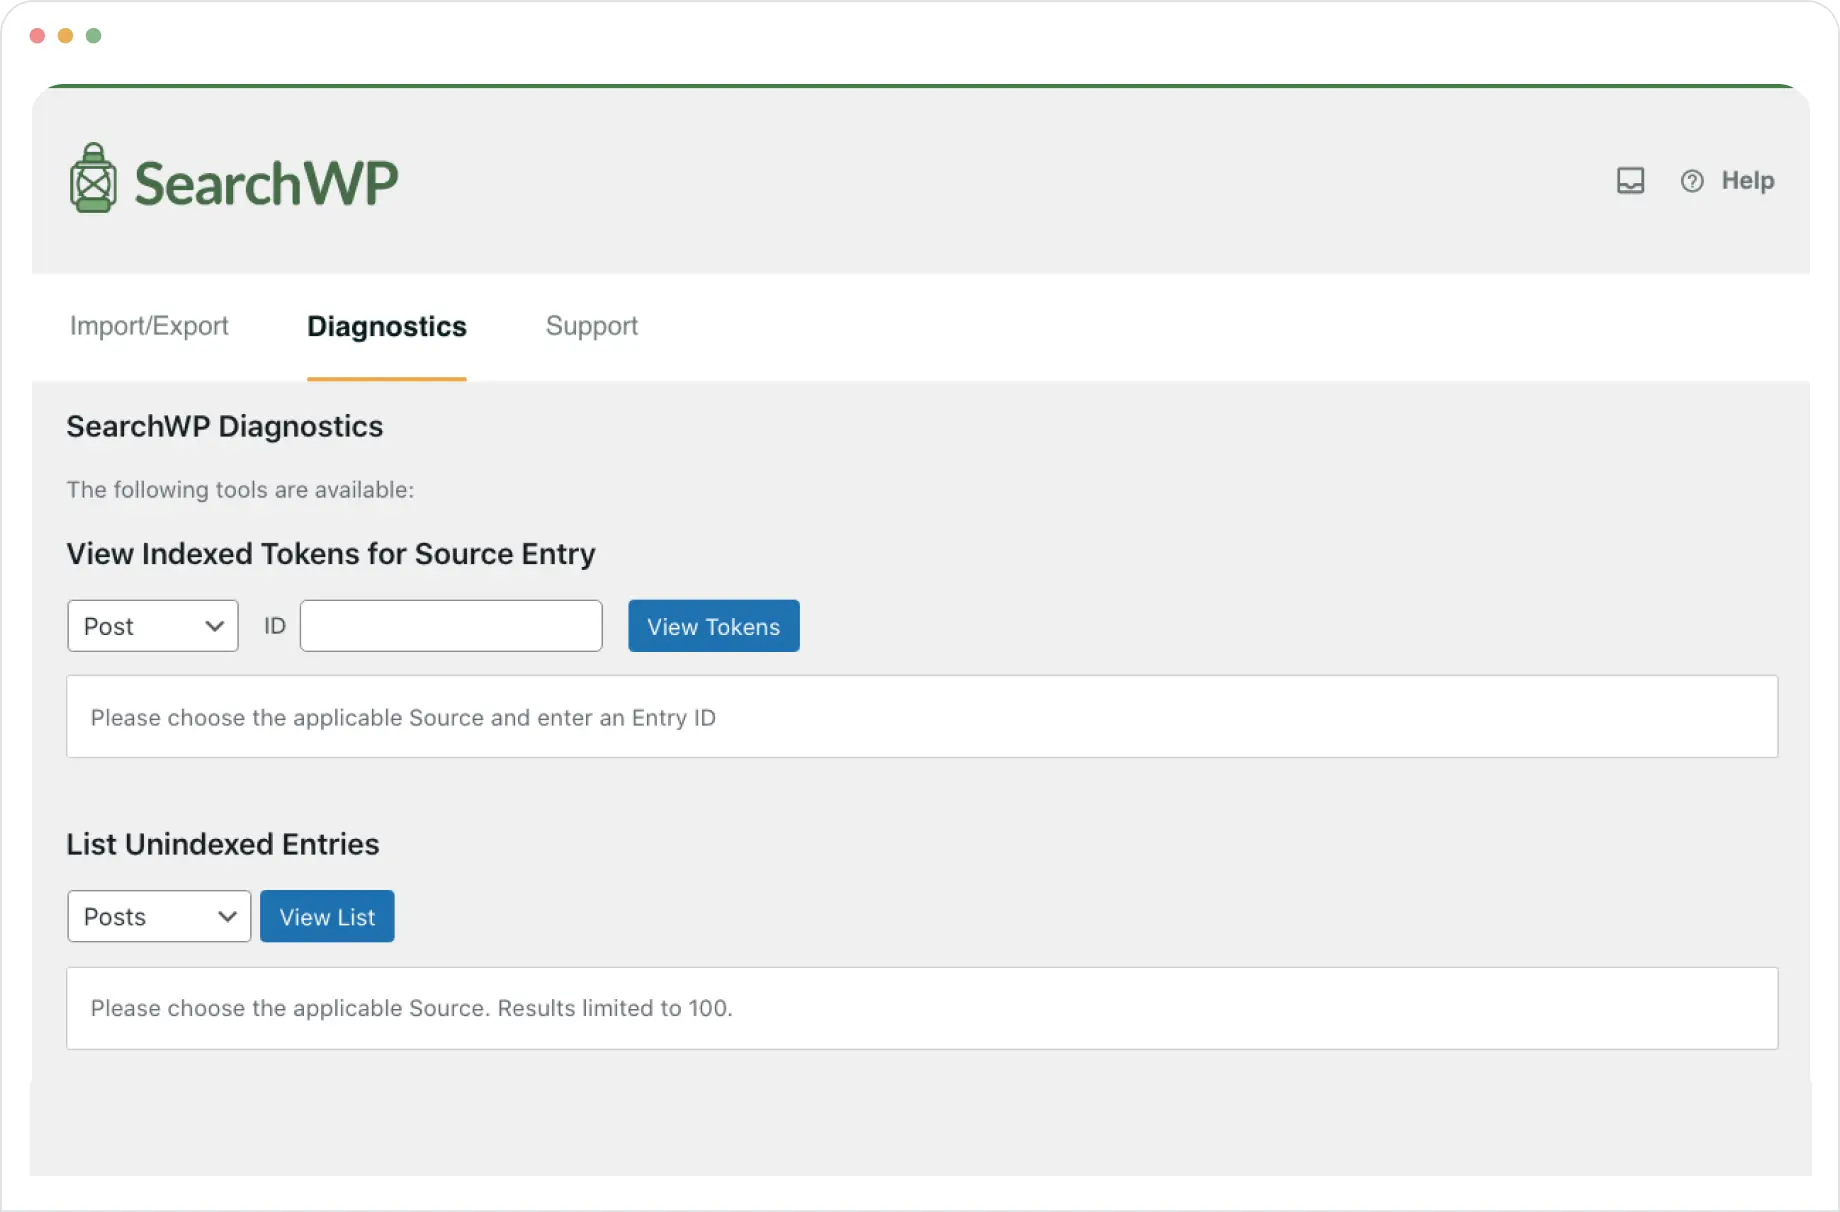Click the red window control dot
1840x1212 pixels.
(x=37, y=35)
